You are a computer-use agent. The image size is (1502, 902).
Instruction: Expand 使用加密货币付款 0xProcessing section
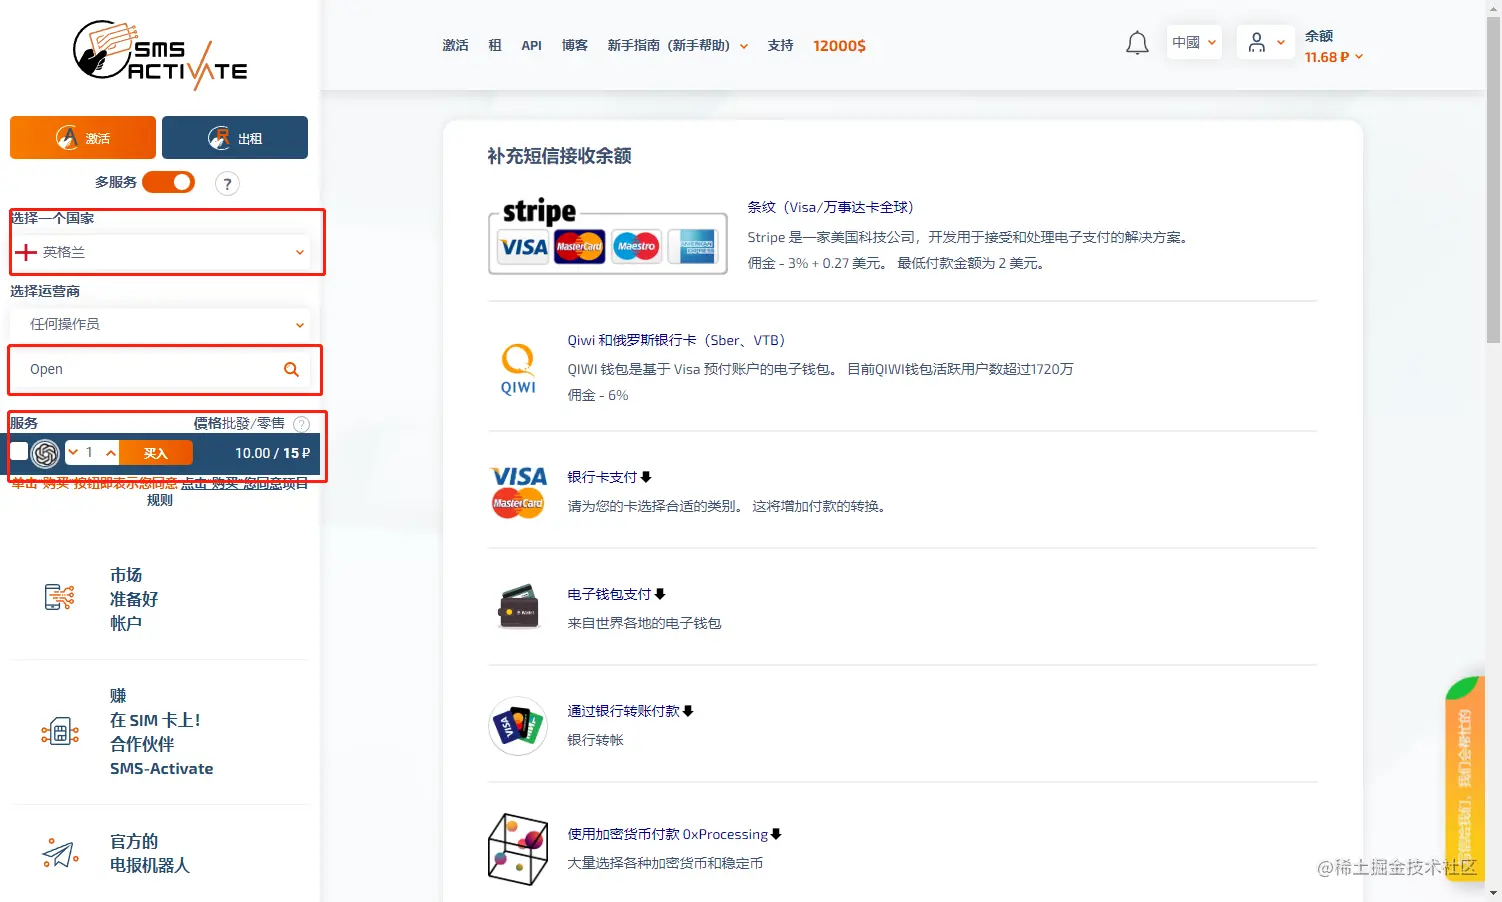click(x=674, y=834)
